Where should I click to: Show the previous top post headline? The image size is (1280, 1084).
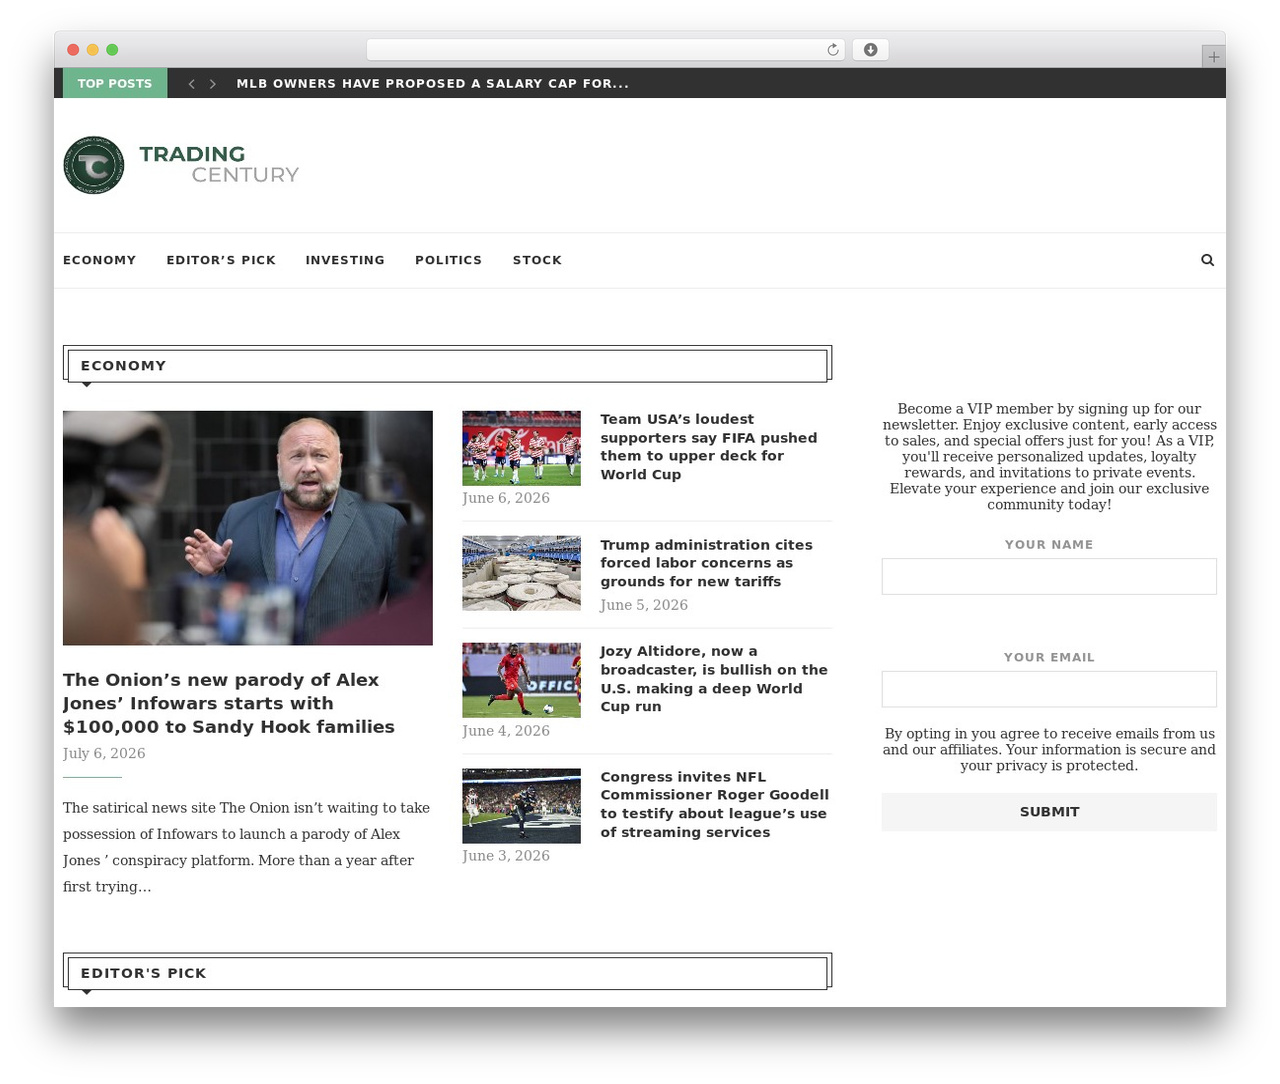pos(191,84)
